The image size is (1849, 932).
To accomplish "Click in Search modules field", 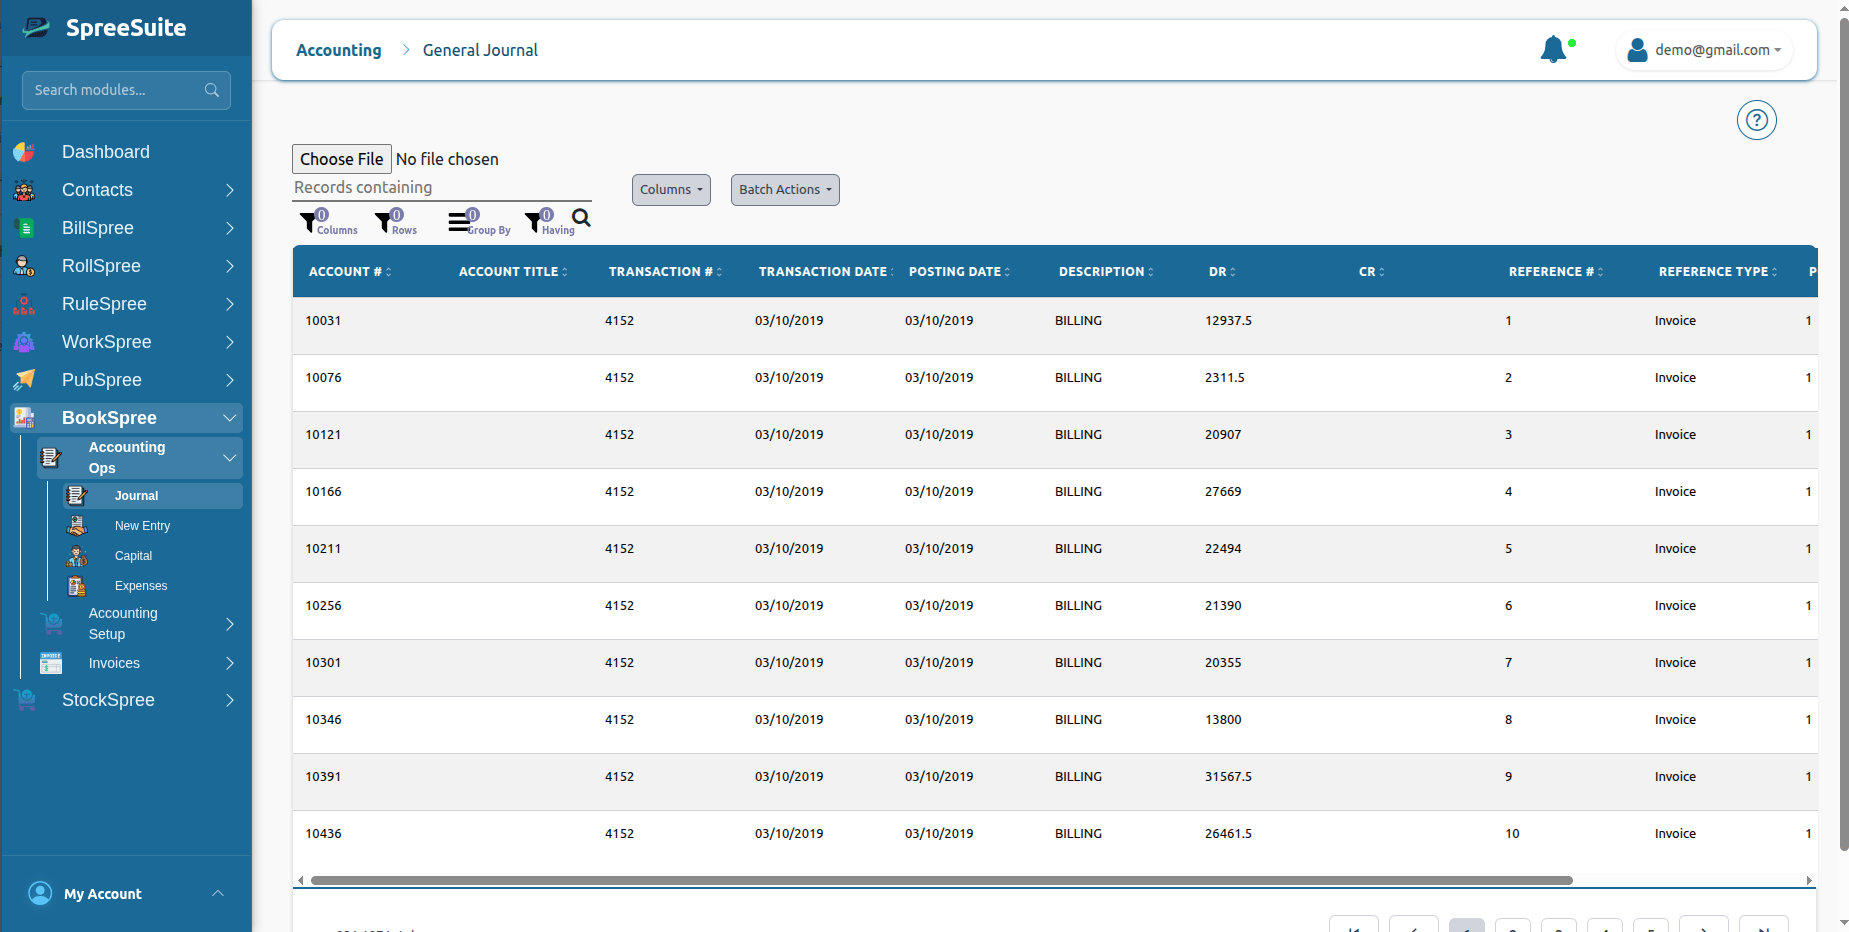I will (126, 90).
